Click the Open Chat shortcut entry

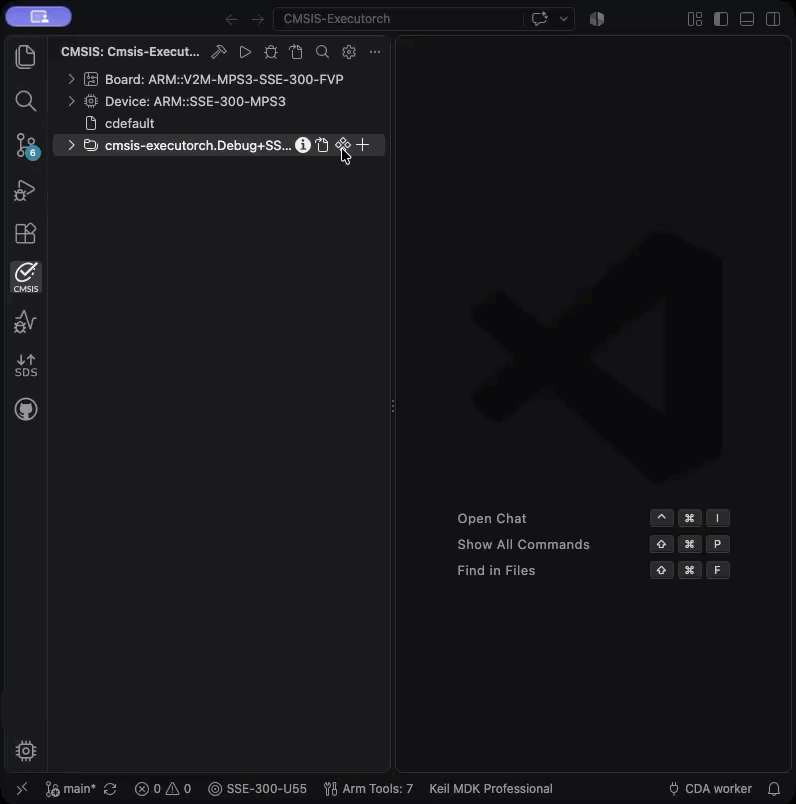point(491,518)
